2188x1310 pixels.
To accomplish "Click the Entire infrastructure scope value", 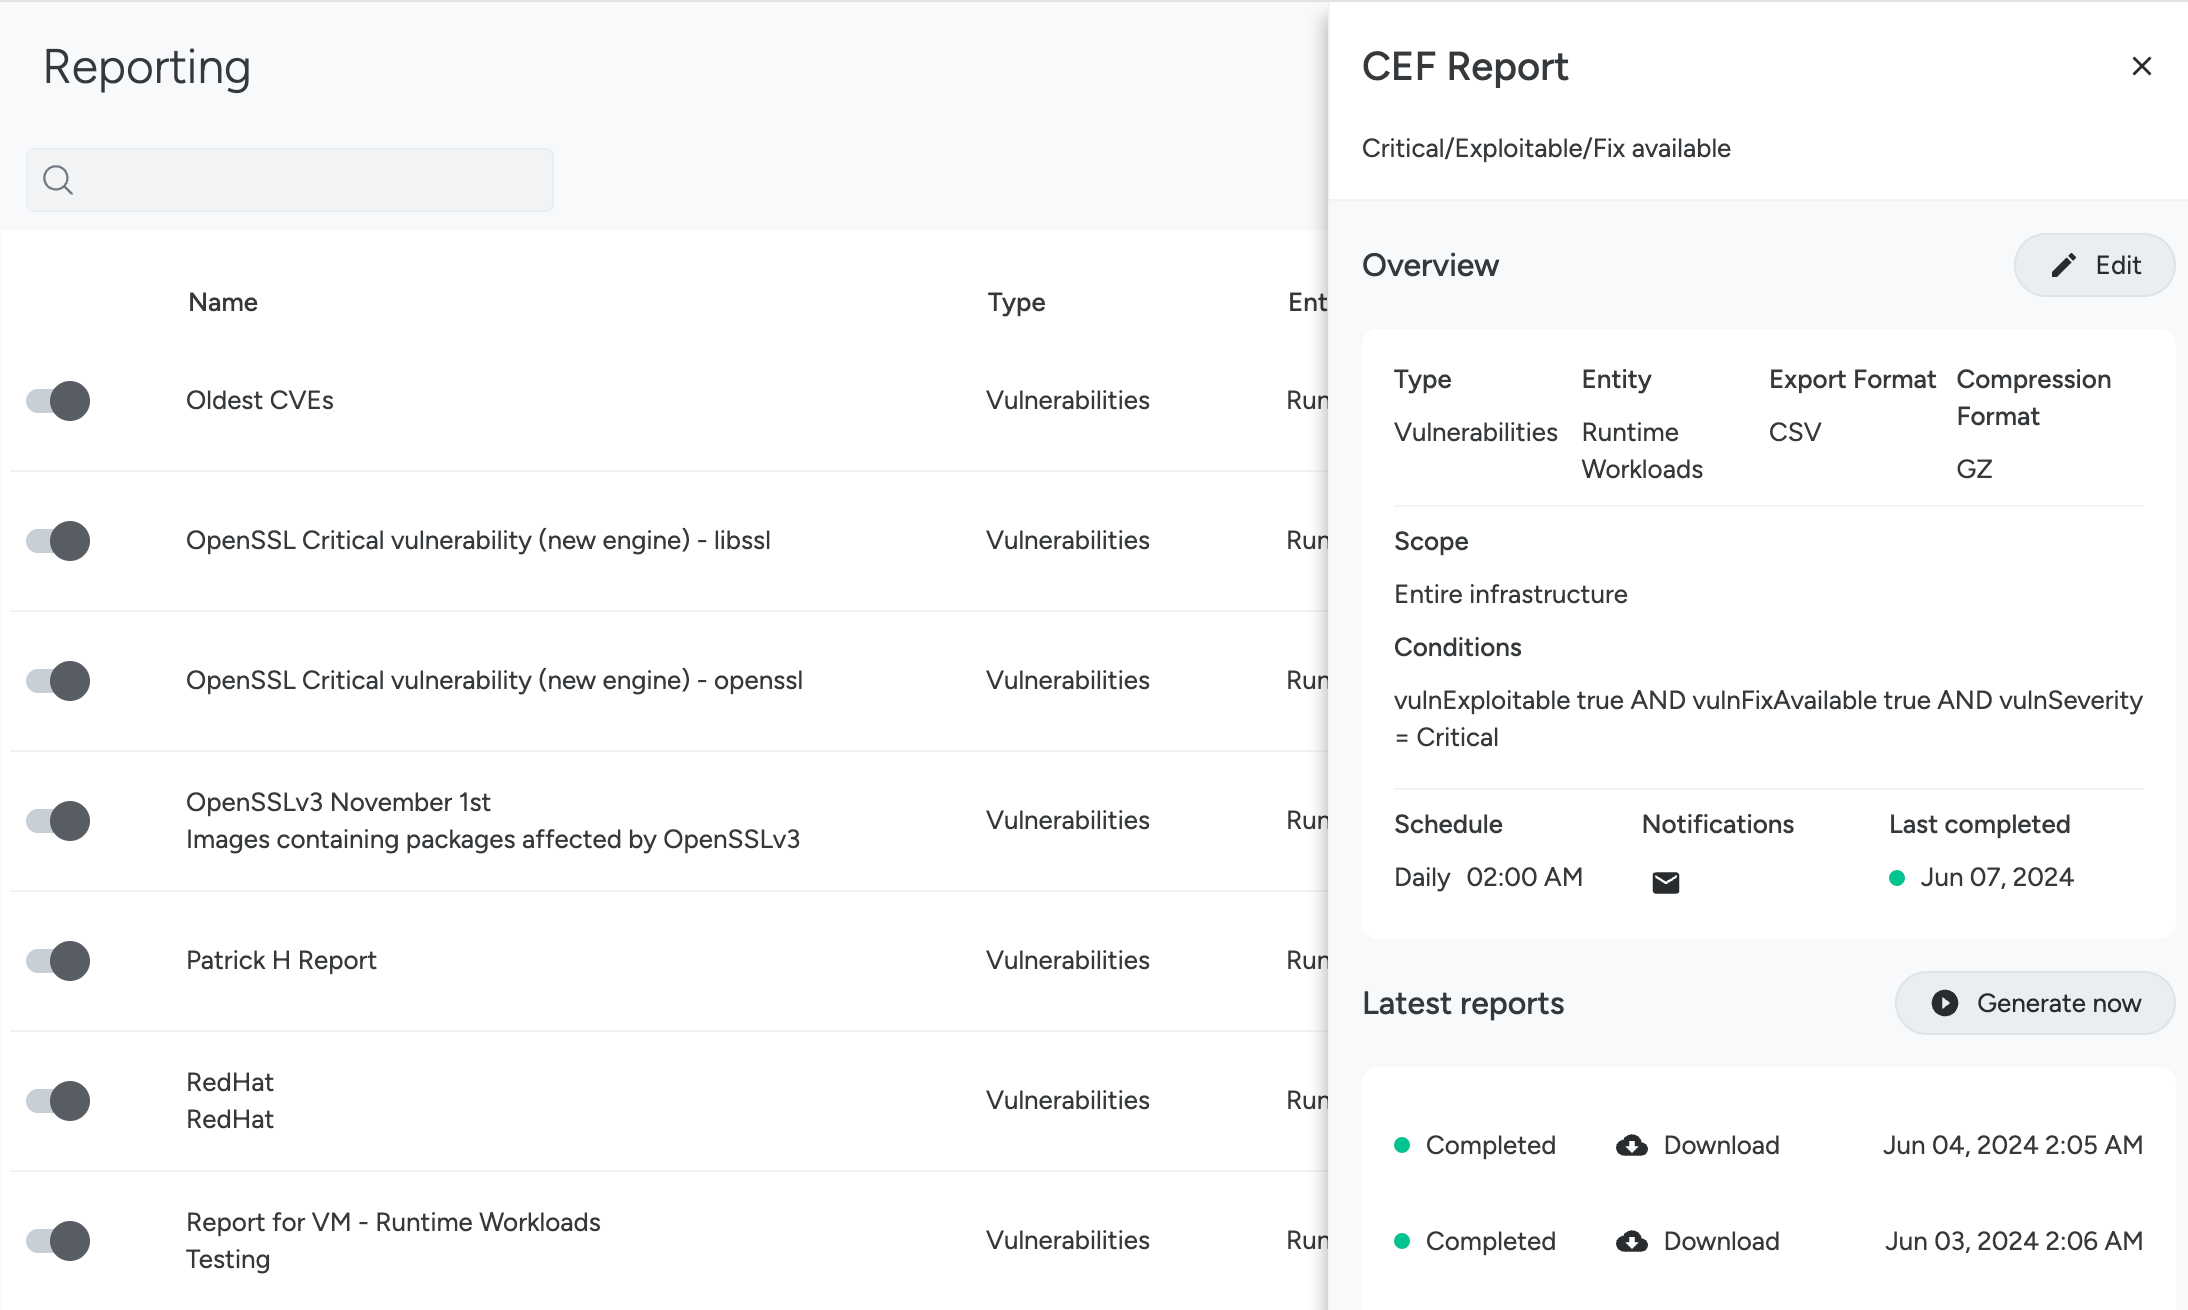I will [1510, 594].
